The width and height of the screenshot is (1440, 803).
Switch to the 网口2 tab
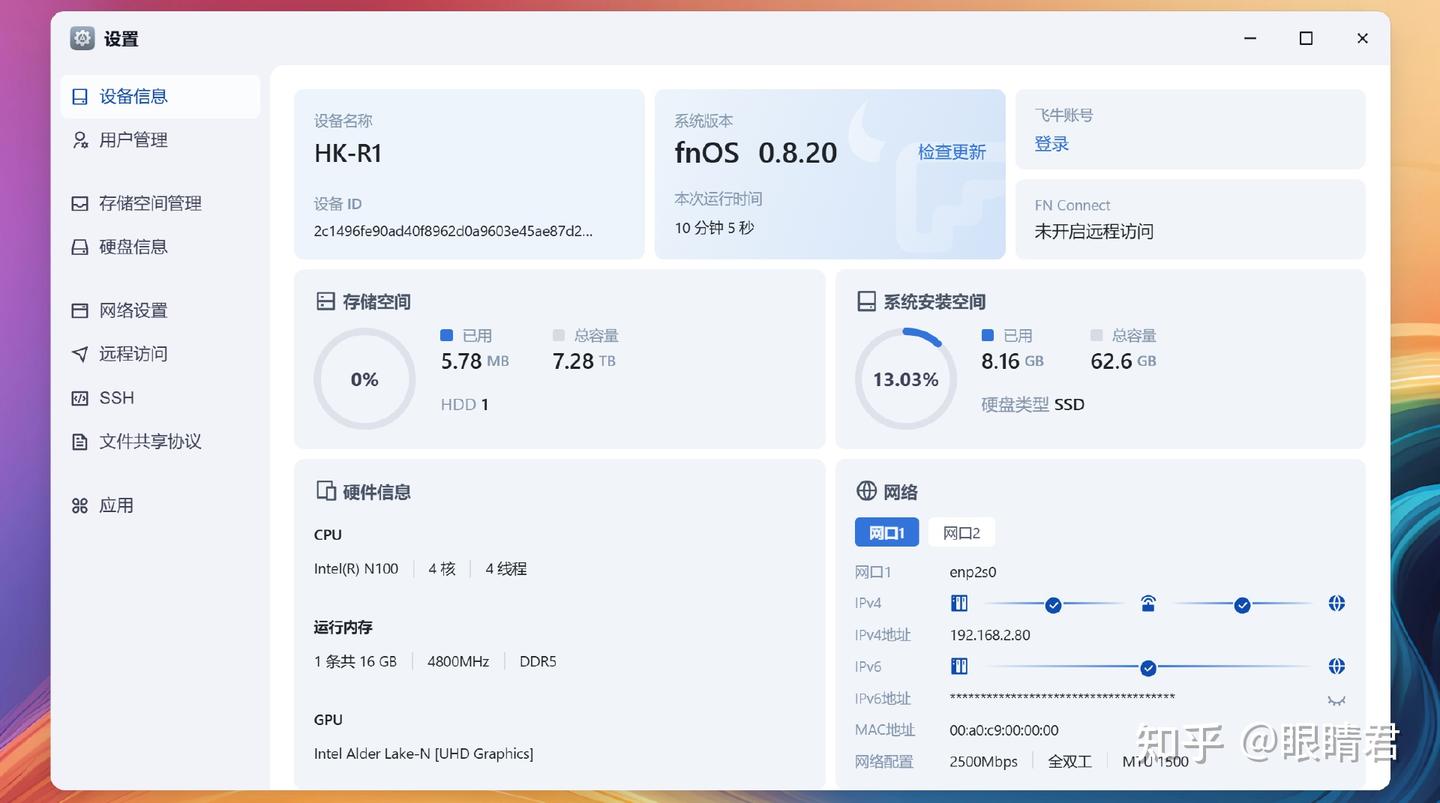(x=961, y=532)
